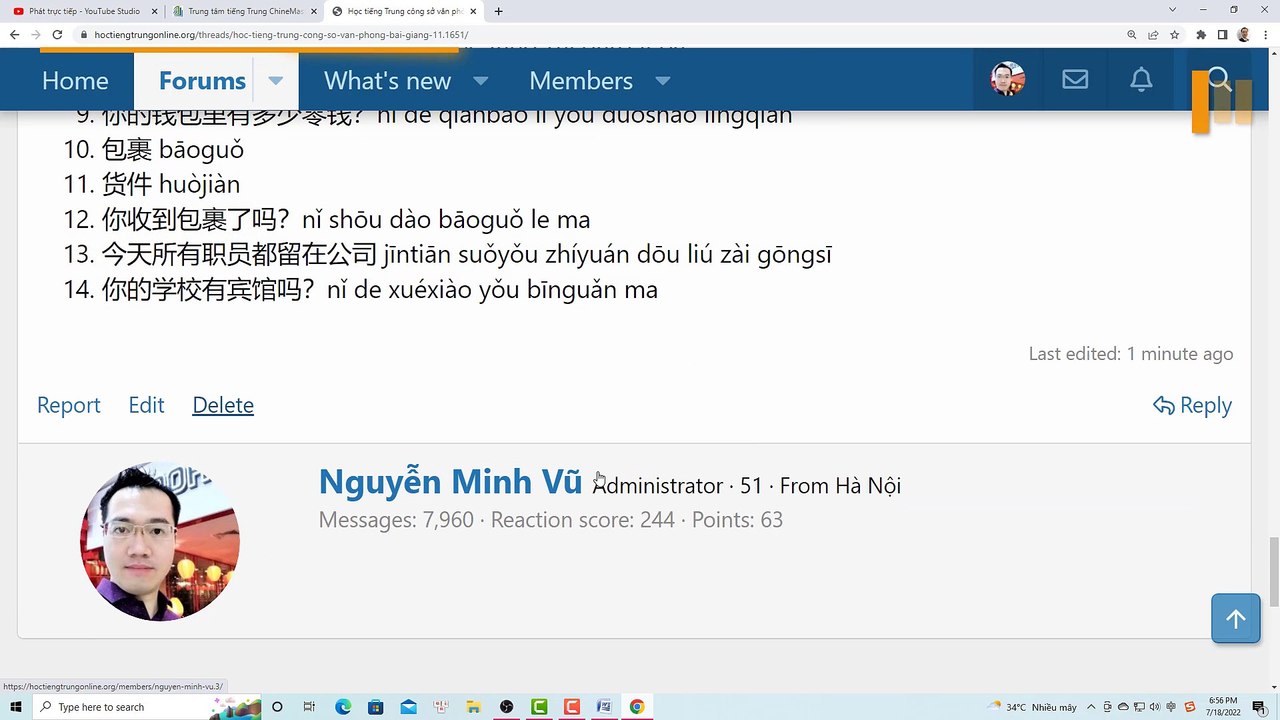1280x720 pixels.
Task: Click the line '包裹 bāoguǒ'
Action: click(x=173, y=150)
